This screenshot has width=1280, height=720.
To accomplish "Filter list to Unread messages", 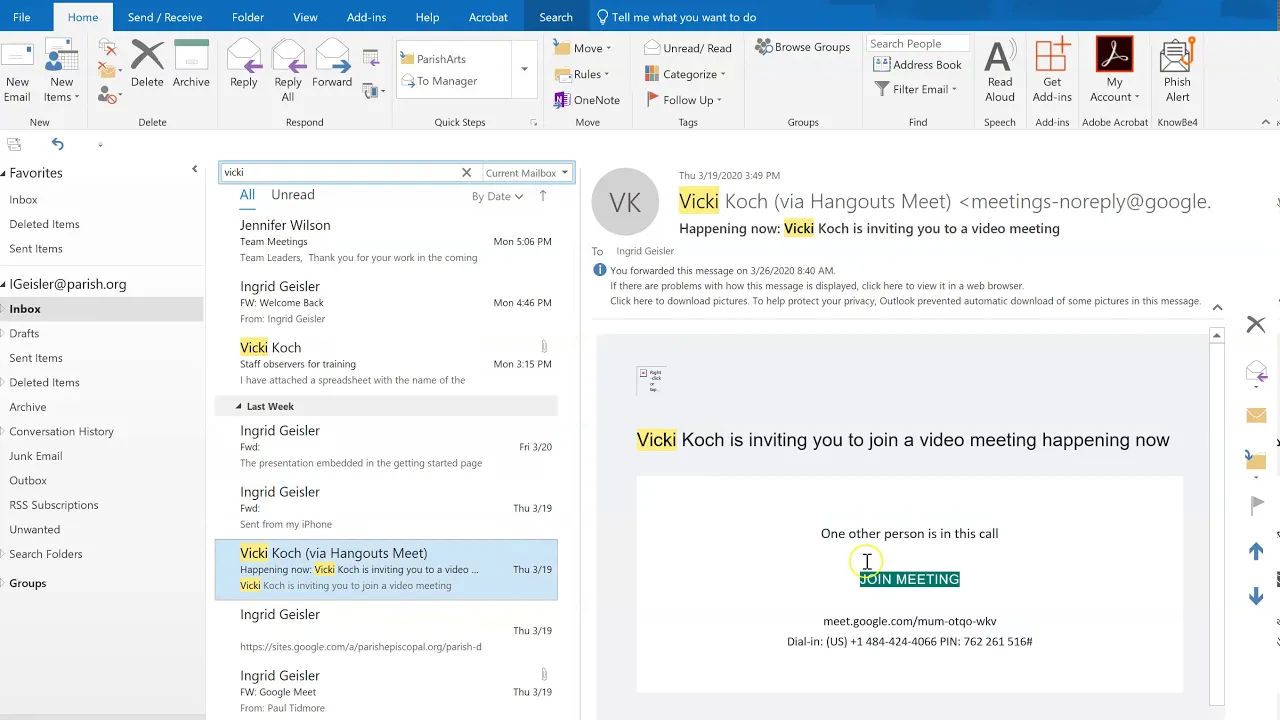I will click(x=293, y=195).
